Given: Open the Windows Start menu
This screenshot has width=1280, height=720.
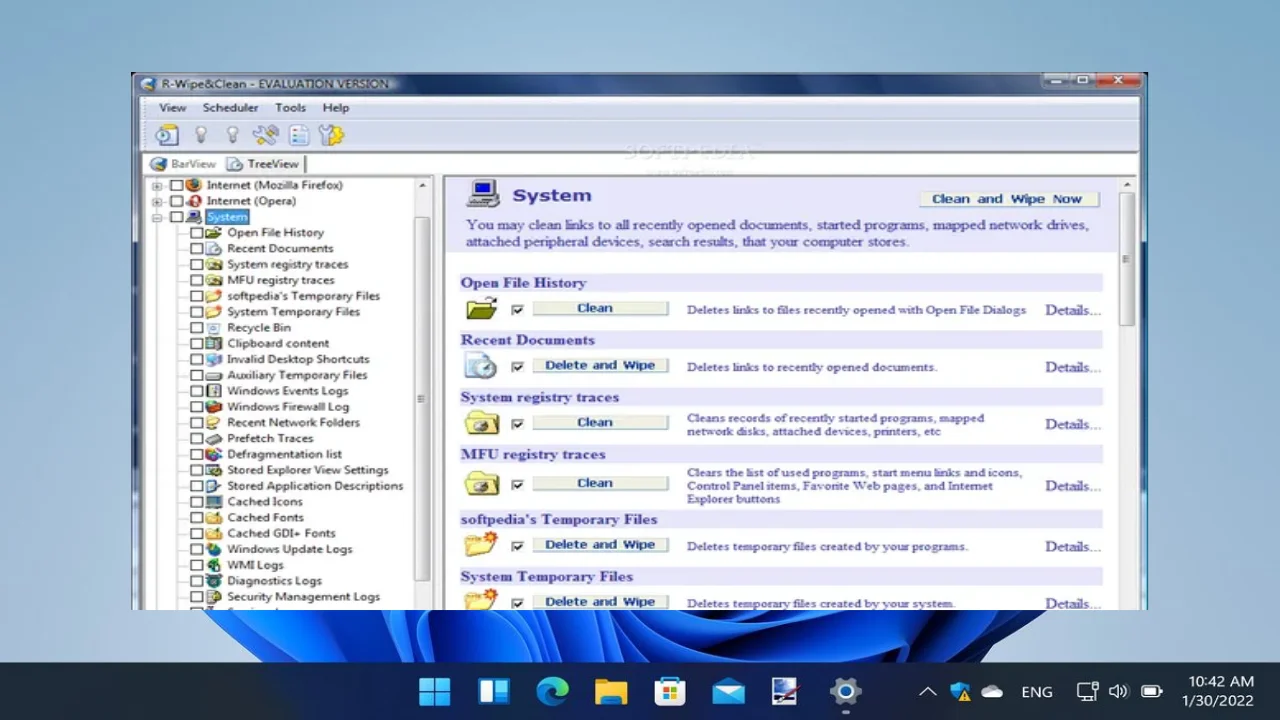Looking at the screenshot, I should (435, 691).
